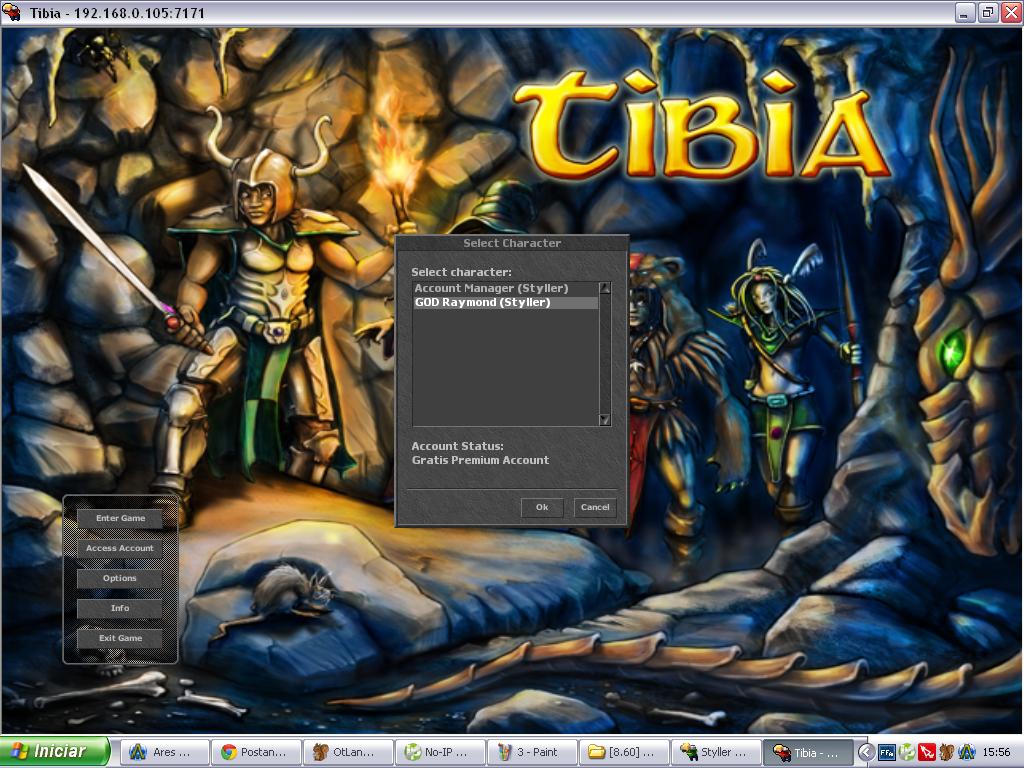1024x768 pixels.
Task: Open the Windows Iniciar start button
Action: (55, 752)
